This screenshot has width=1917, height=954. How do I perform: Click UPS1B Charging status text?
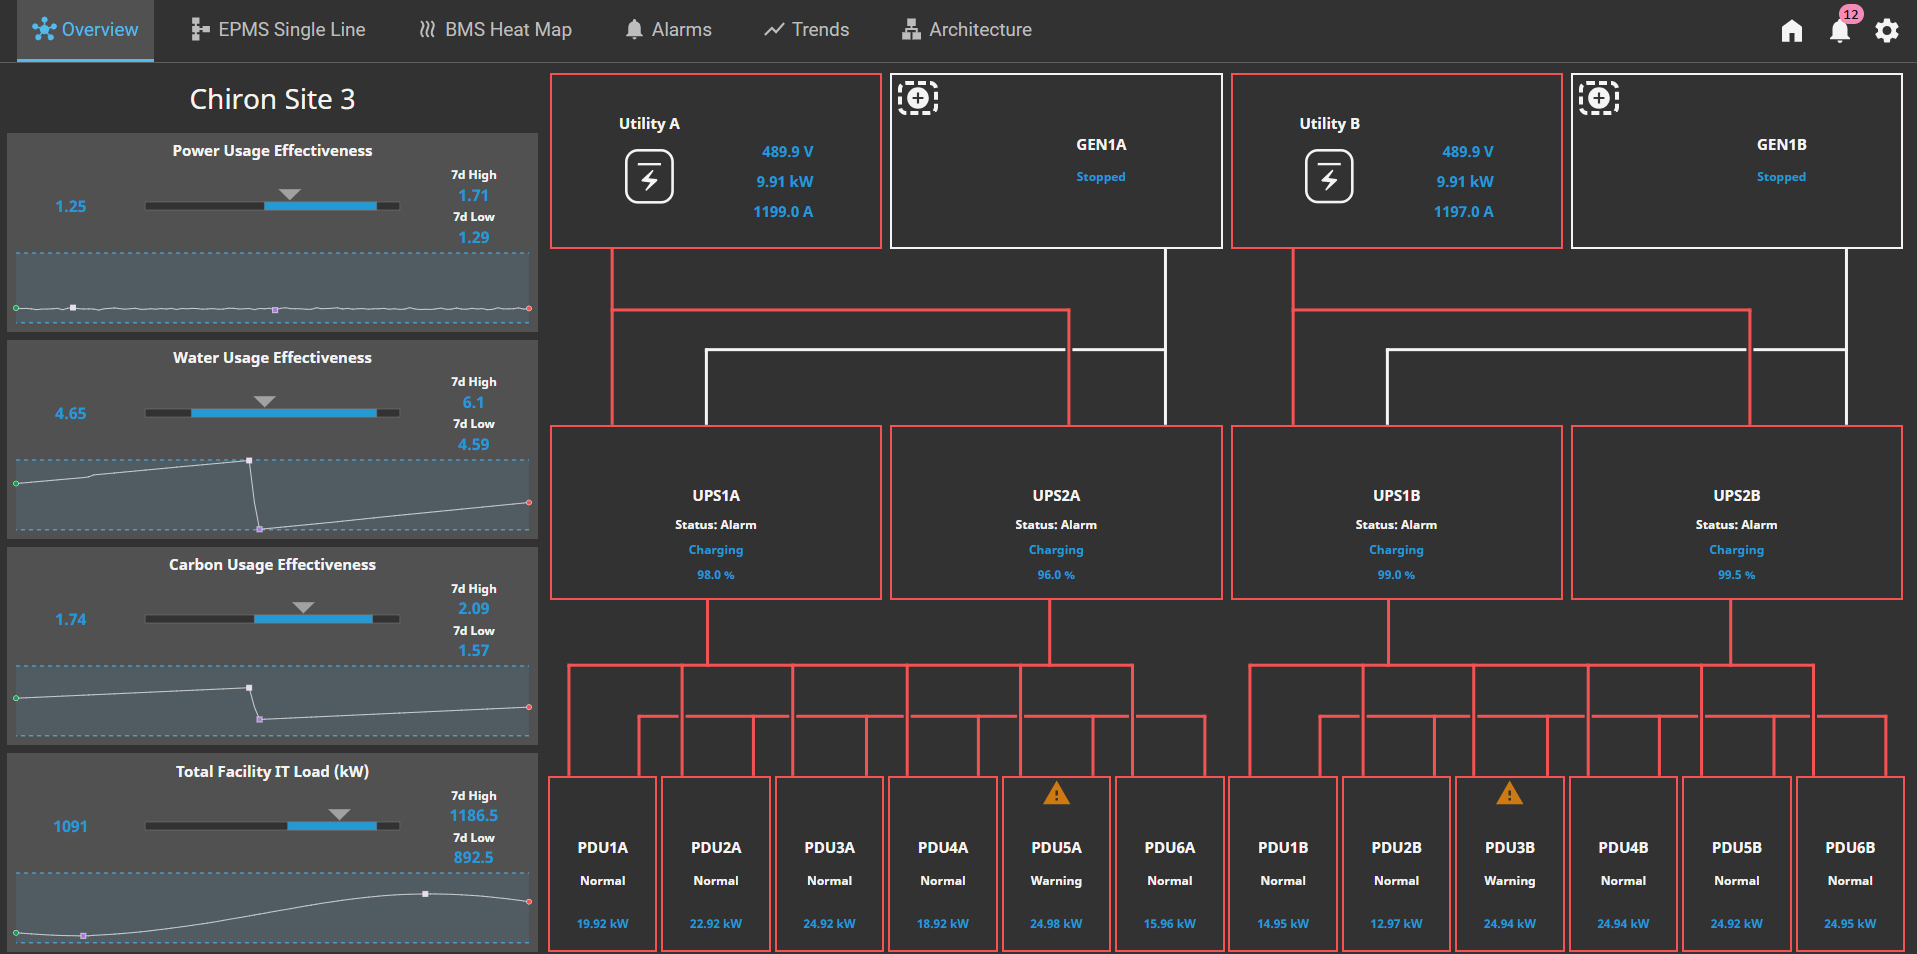pos(1396,550)
